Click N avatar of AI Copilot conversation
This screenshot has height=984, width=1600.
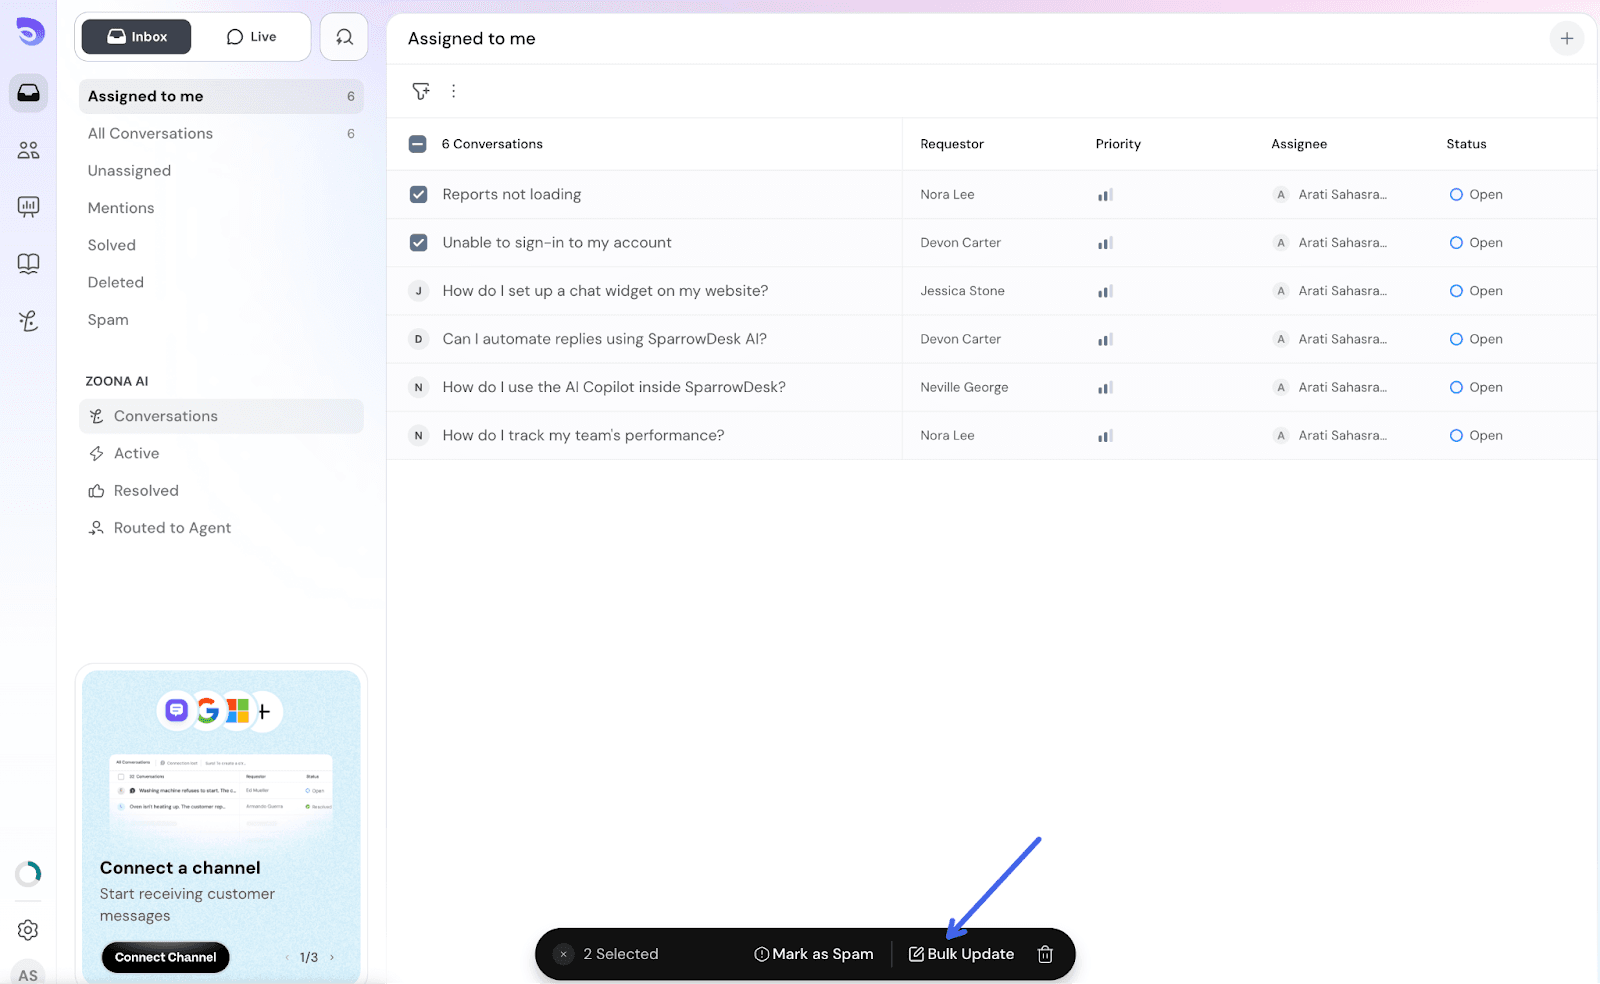click(418, 387)
